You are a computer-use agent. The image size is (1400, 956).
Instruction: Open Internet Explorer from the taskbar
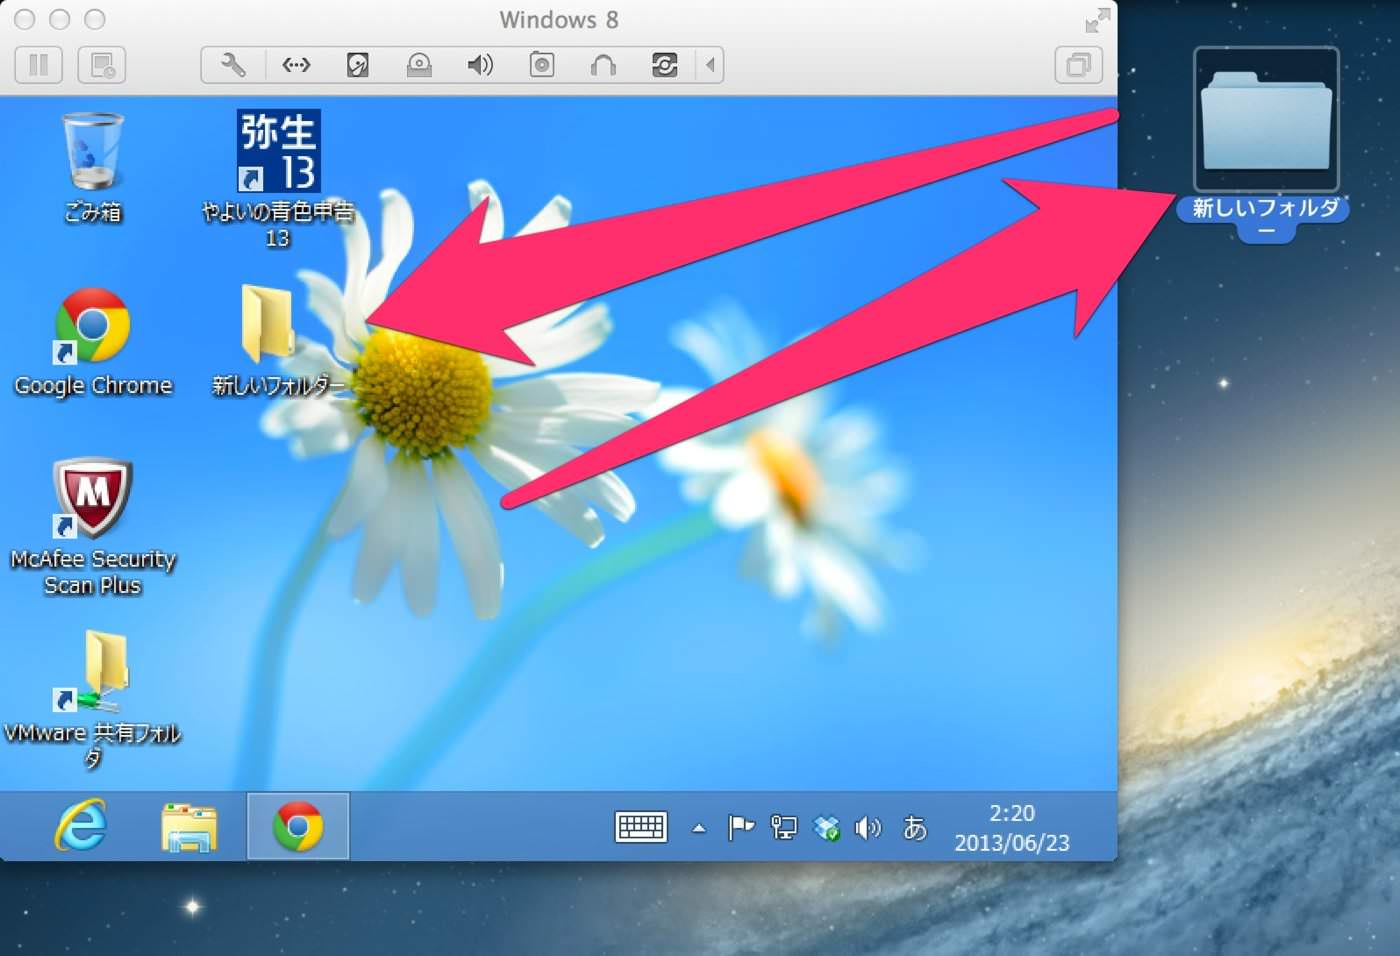(81, 826)
